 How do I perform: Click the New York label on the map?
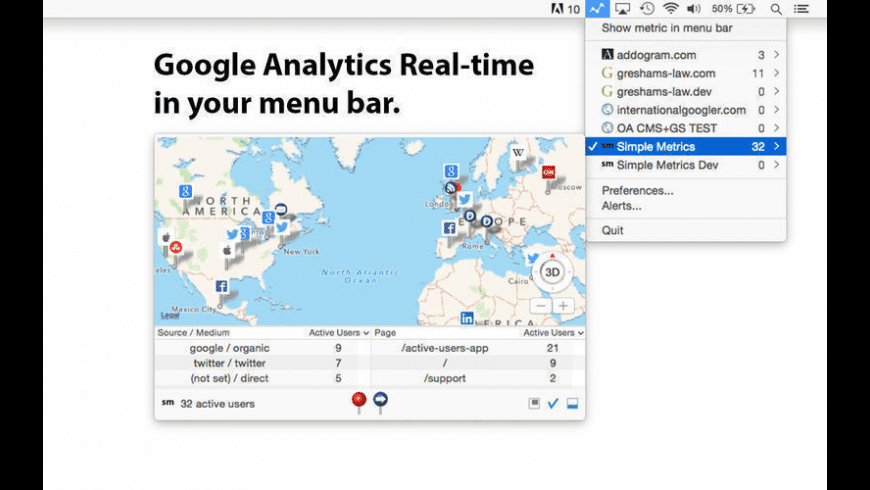[301, 251]
